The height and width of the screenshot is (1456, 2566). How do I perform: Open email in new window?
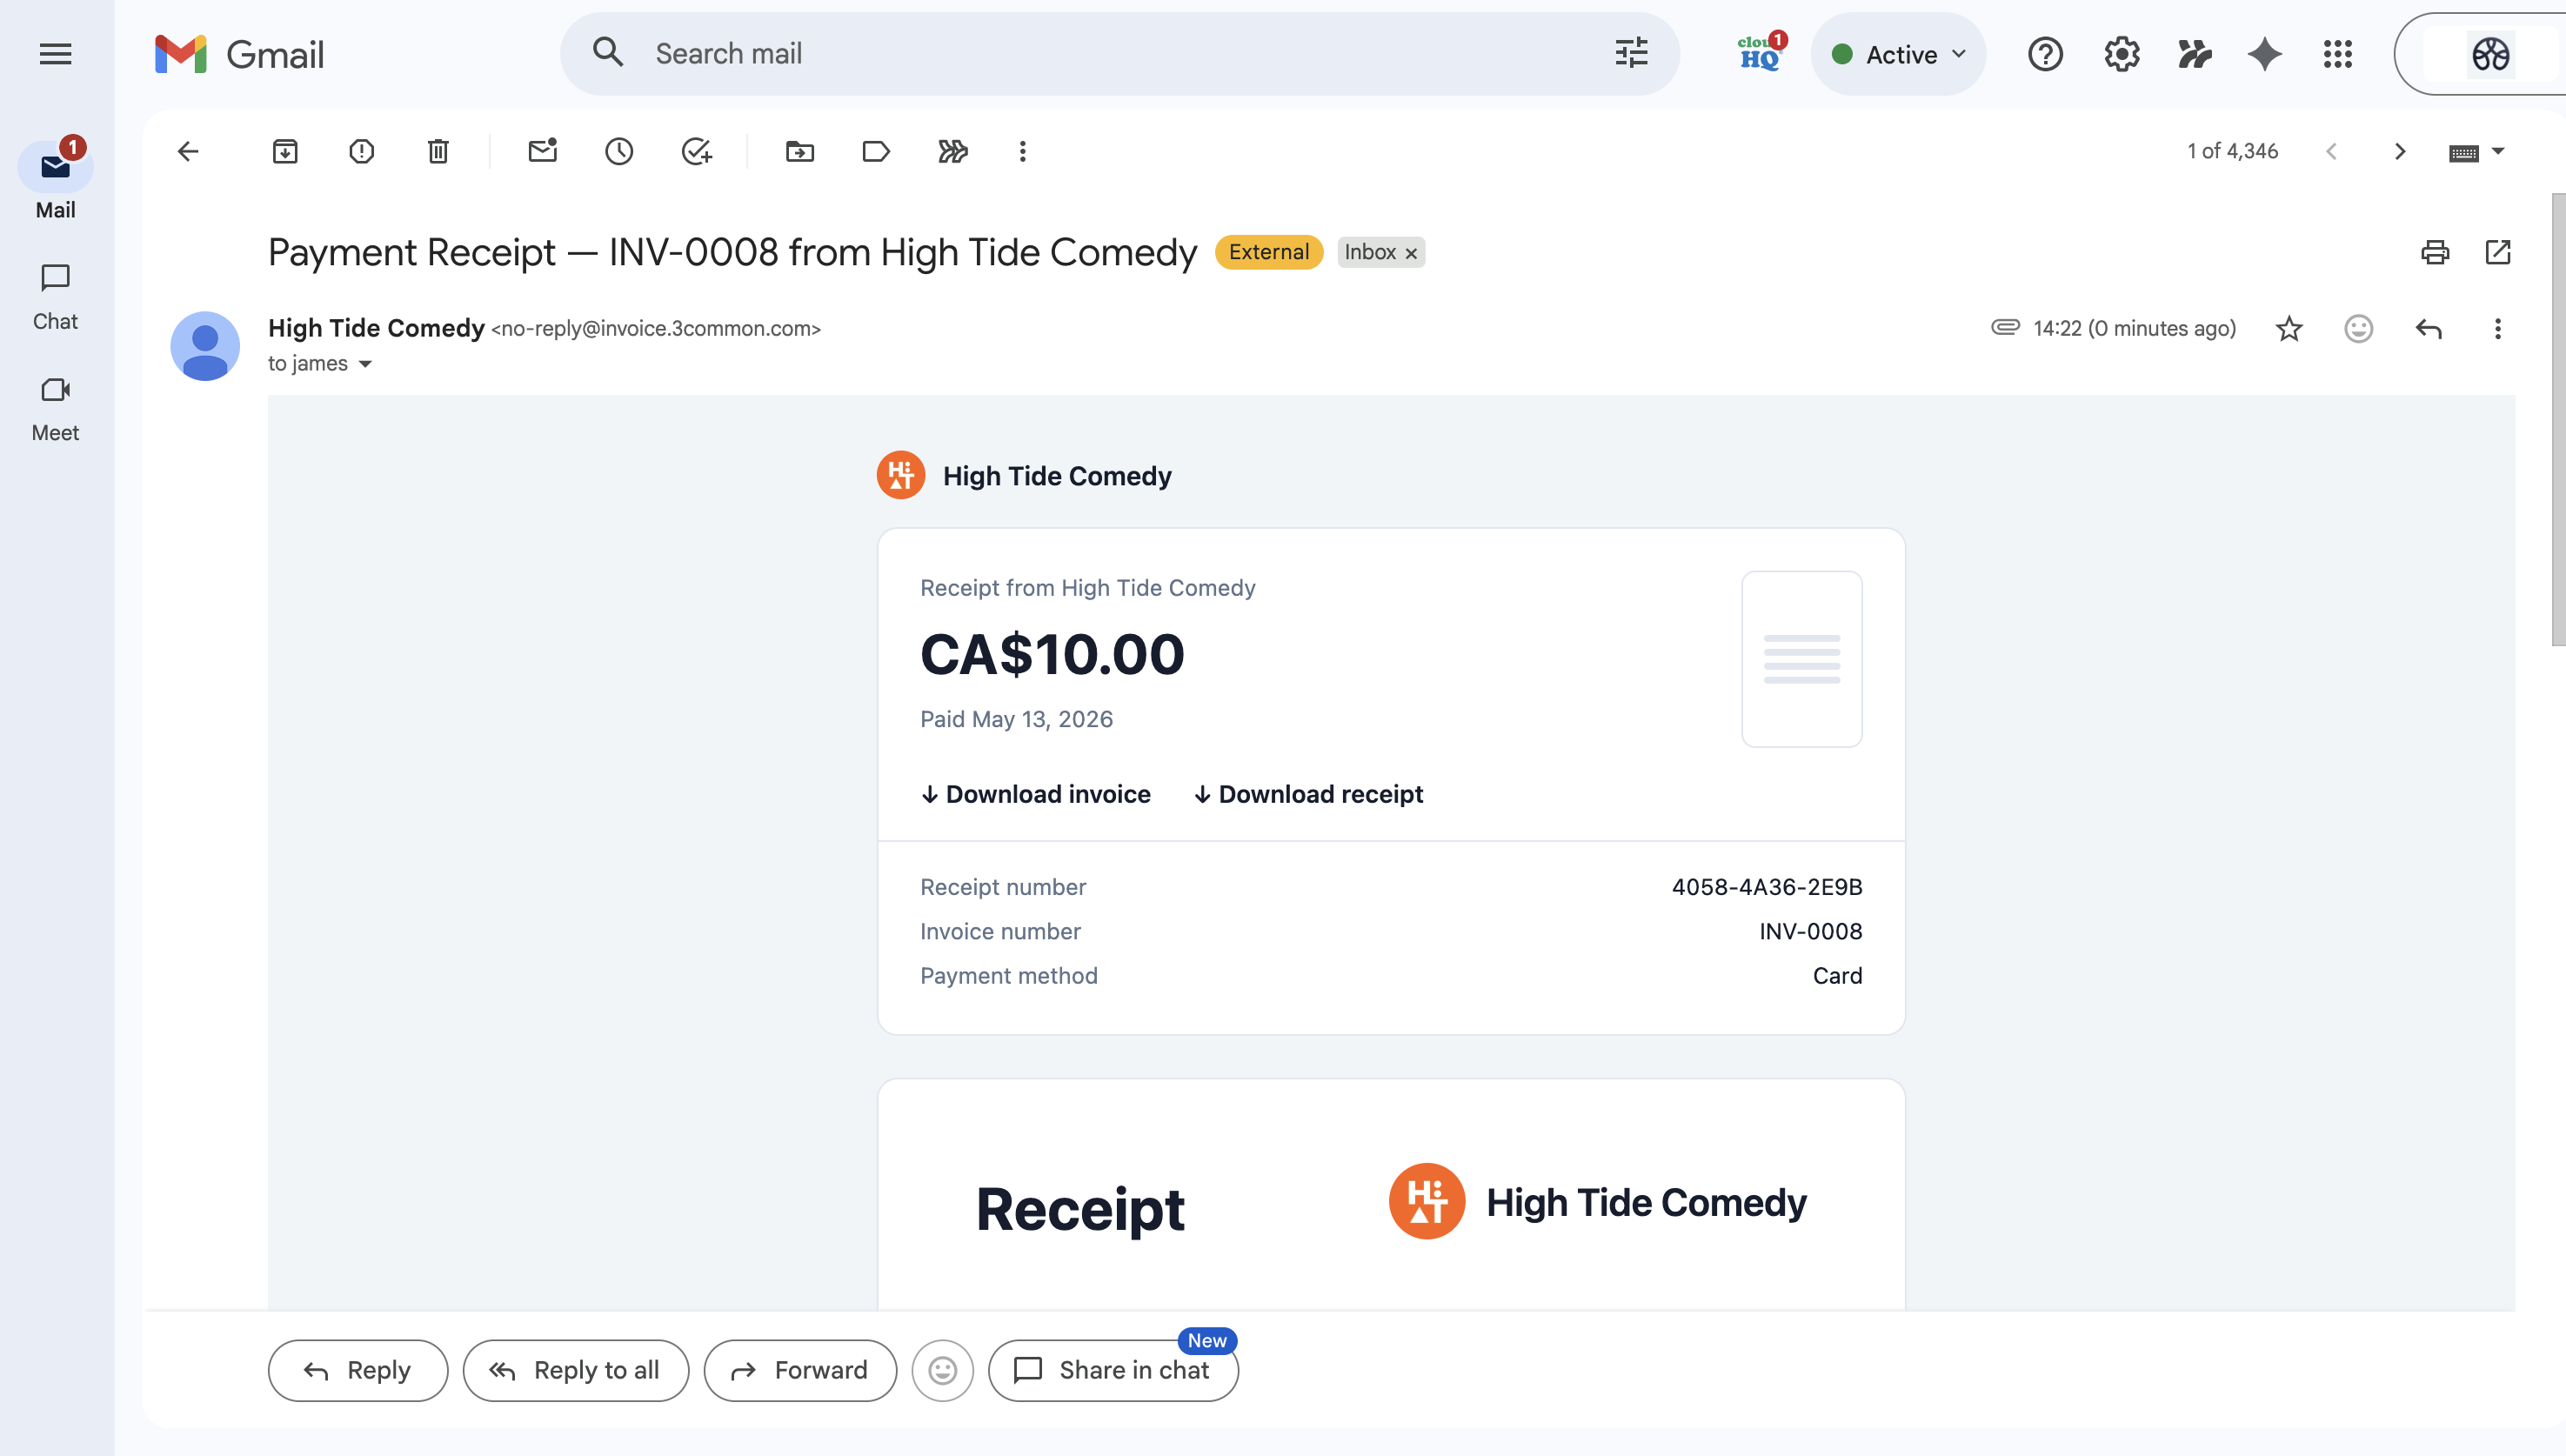click(2497, 252)
